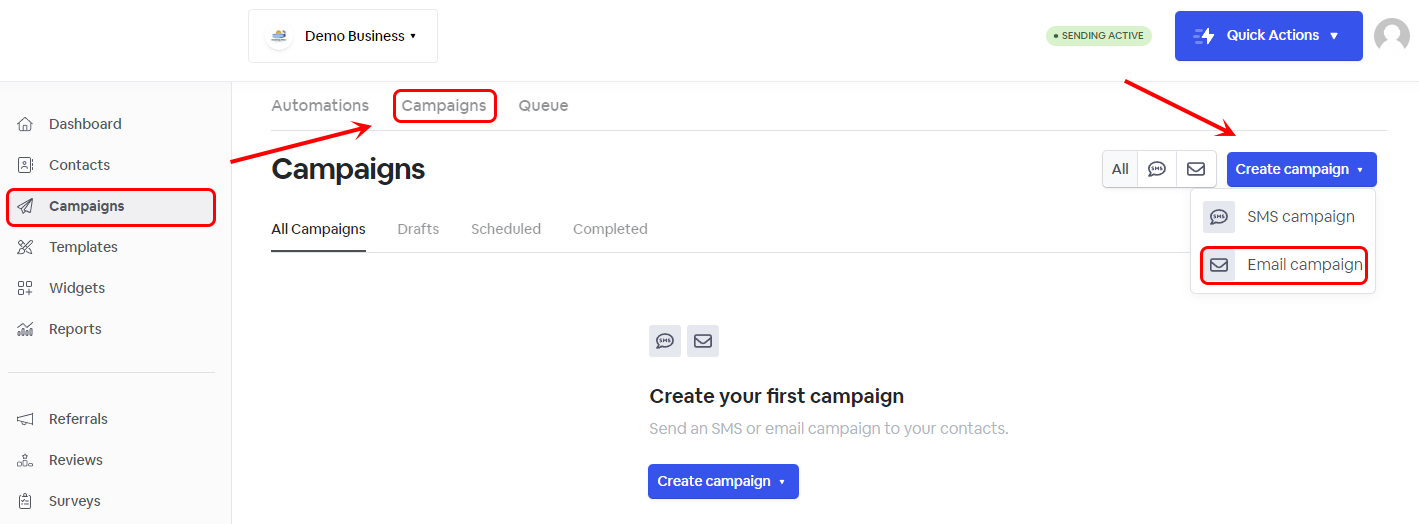This screenshot has width=1419, height=524.
Task: Switch to the Drafts tab
Action: pos(418,229)
